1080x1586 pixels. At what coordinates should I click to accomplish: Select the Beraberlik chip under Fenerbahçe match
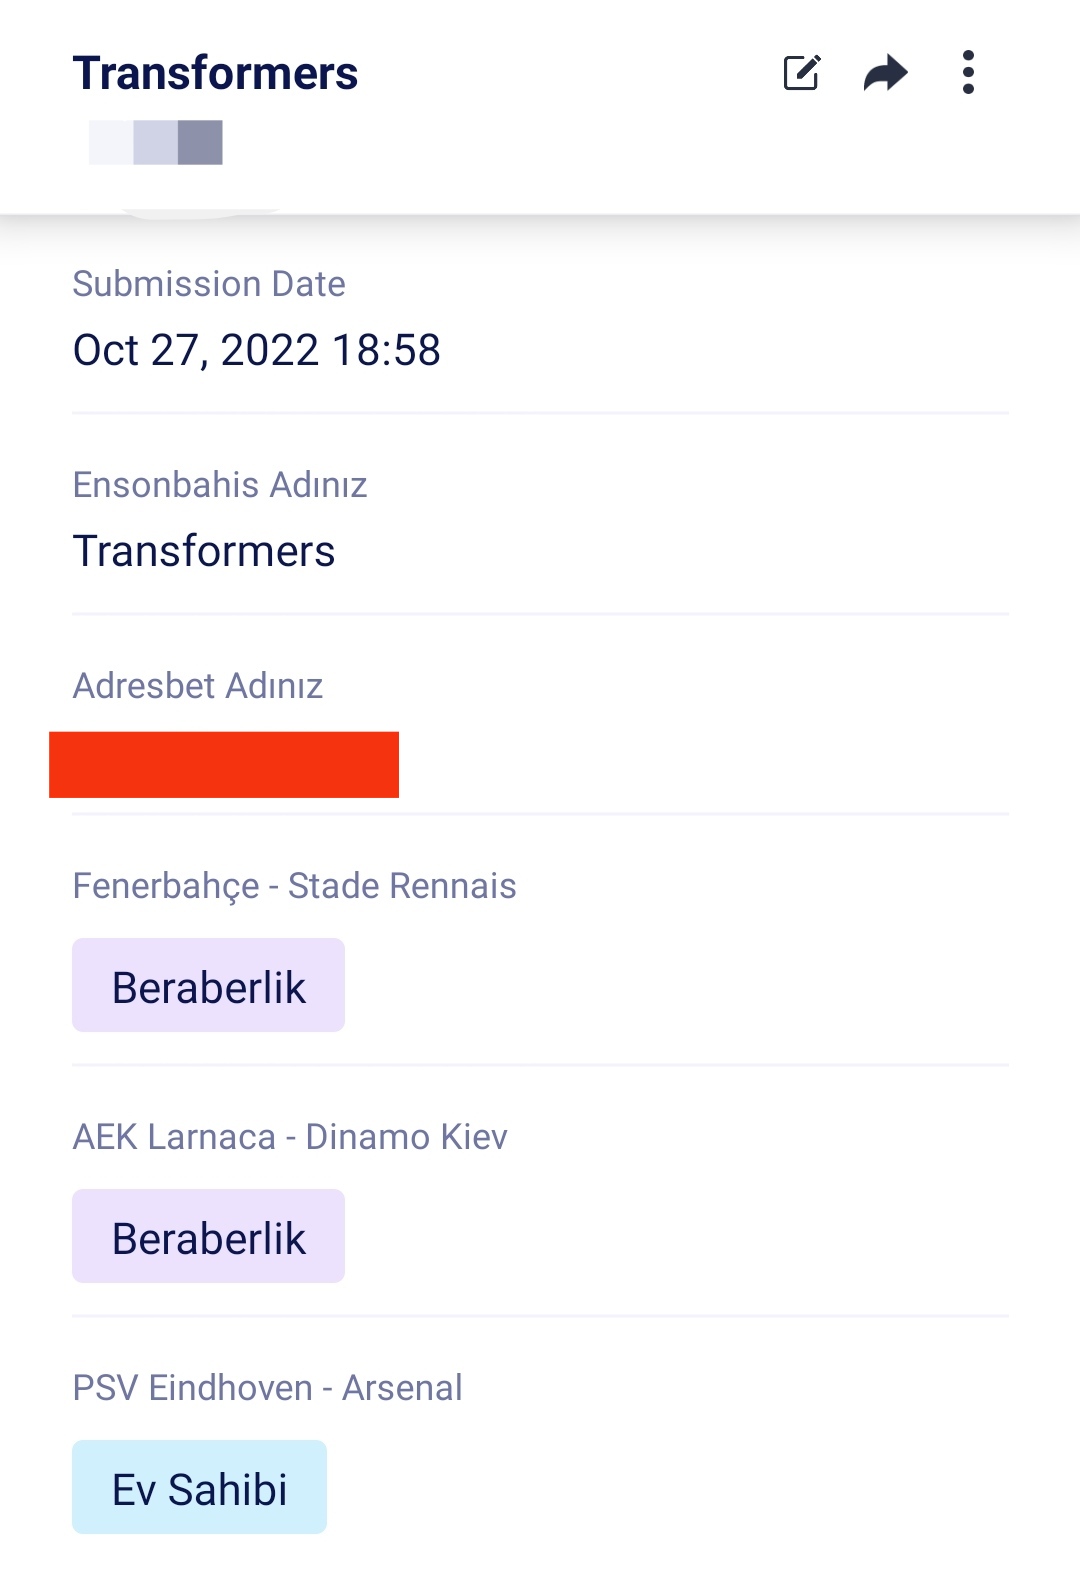point(208,985)
